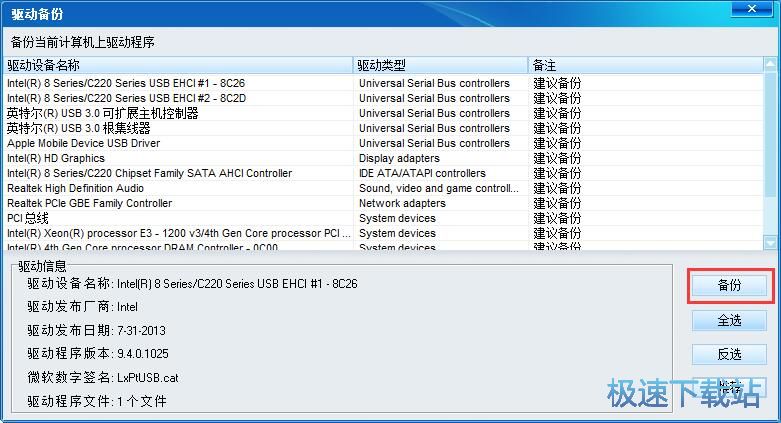
Task: Click the 反选 invert selection button
Action: click(729, 354)
